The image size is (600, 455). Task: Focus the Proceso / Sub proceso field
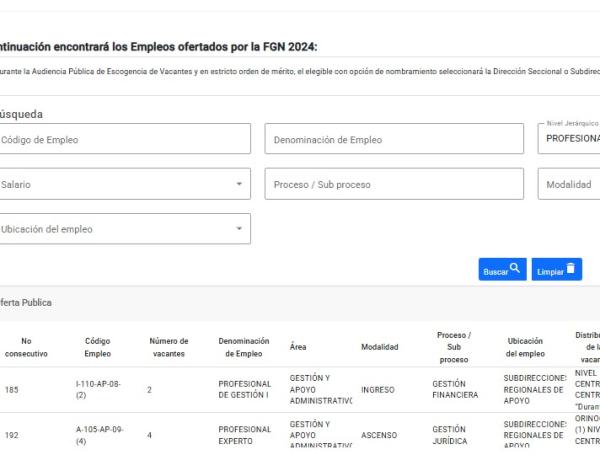tap(394, 184)
